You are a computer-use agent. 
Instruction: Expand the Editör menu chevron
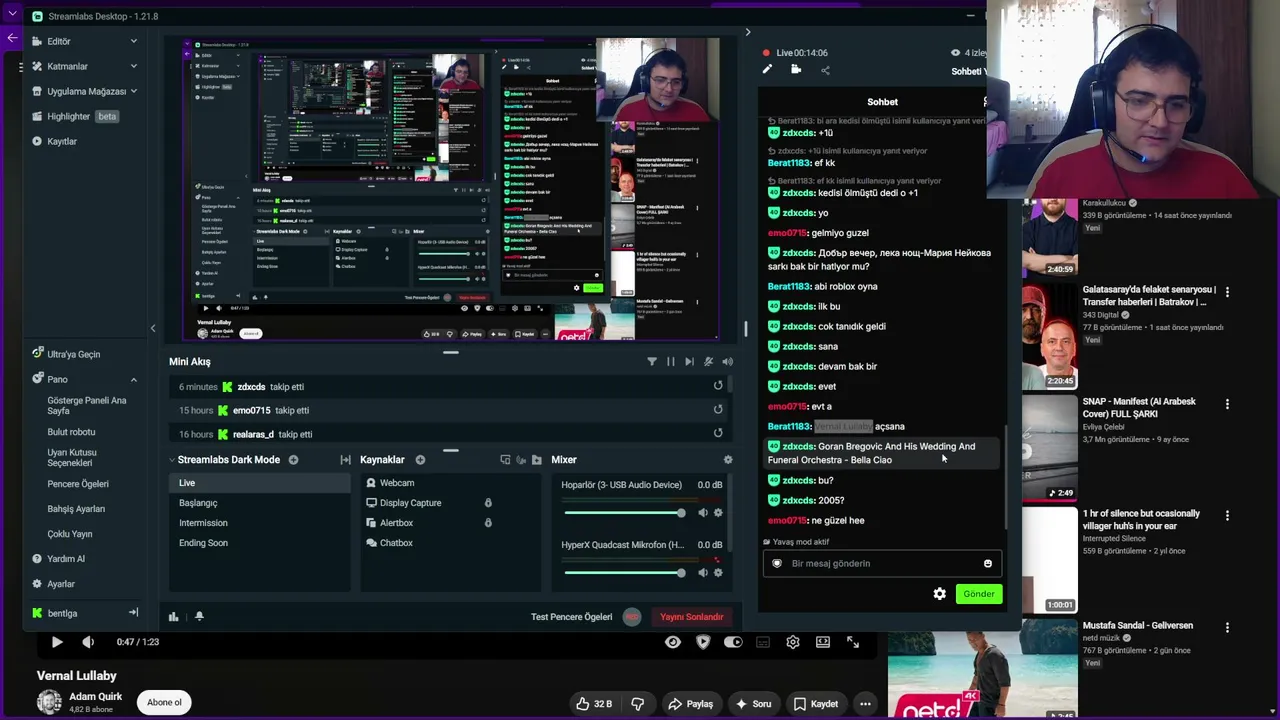tap(134, 41)
